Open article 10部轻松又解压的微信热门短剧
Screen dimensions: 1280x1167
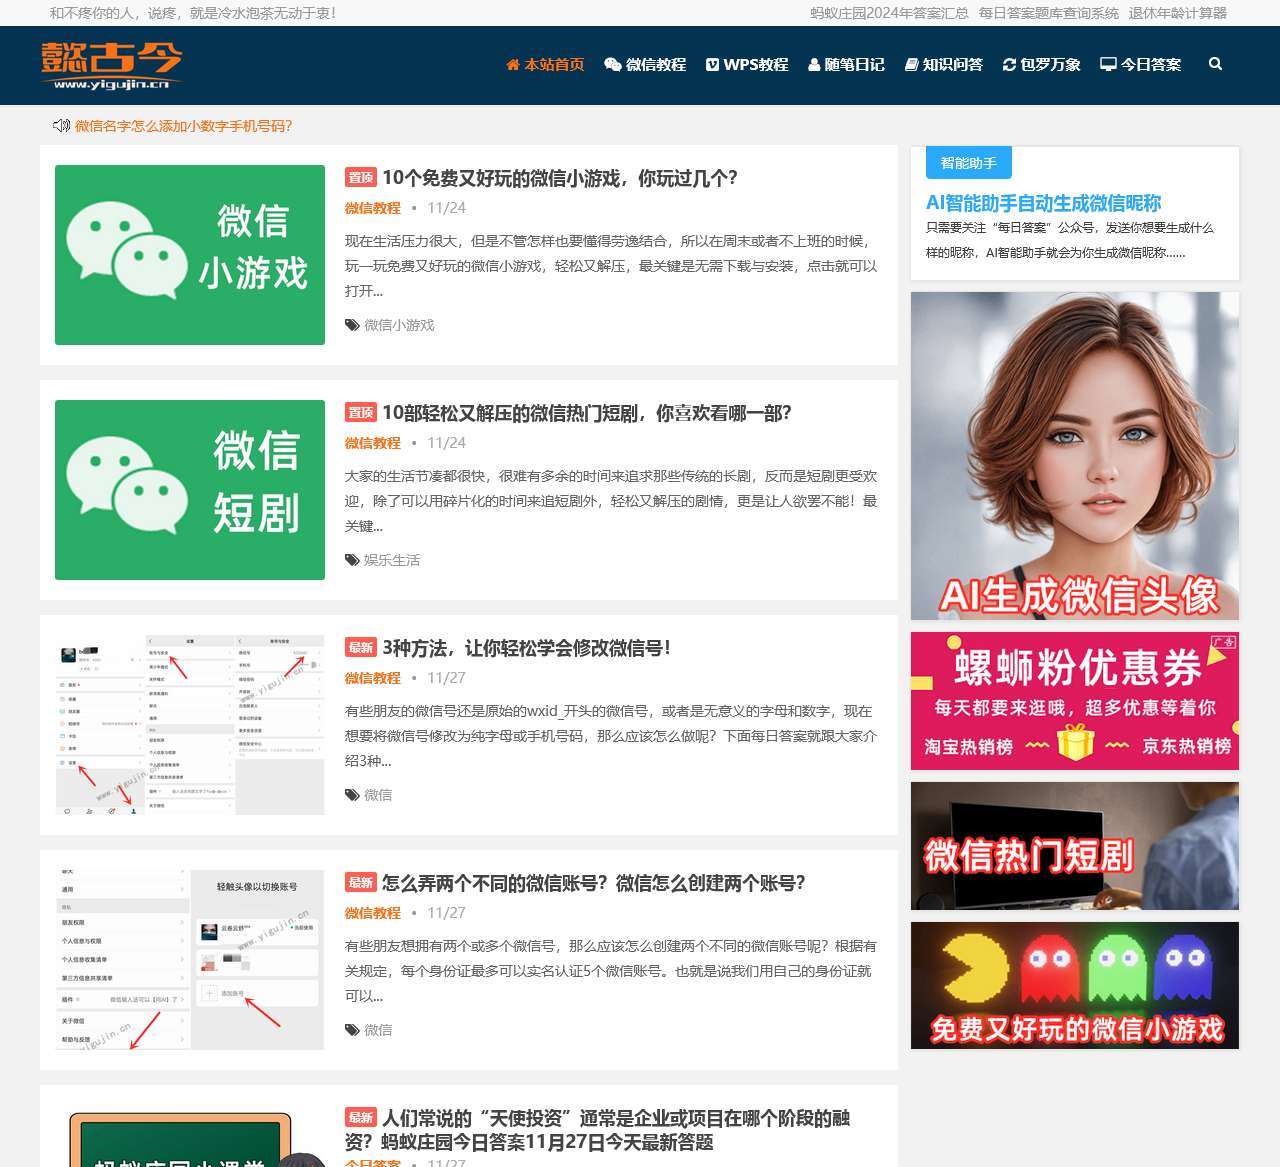[587, 413]
